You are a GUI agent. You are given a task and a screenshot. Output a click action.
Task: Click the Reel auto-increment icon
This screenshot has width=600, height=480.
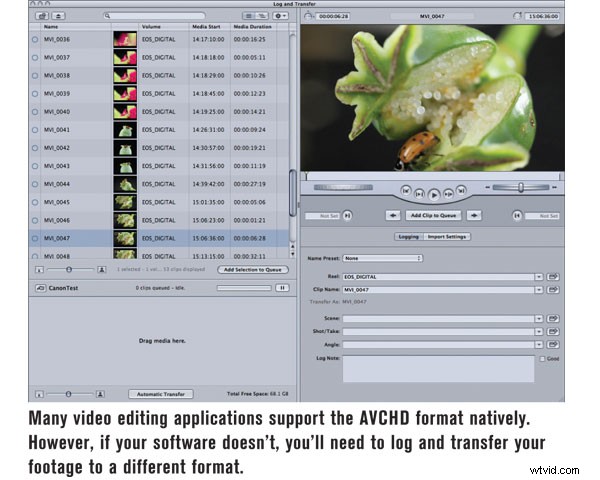coord(553,277)
